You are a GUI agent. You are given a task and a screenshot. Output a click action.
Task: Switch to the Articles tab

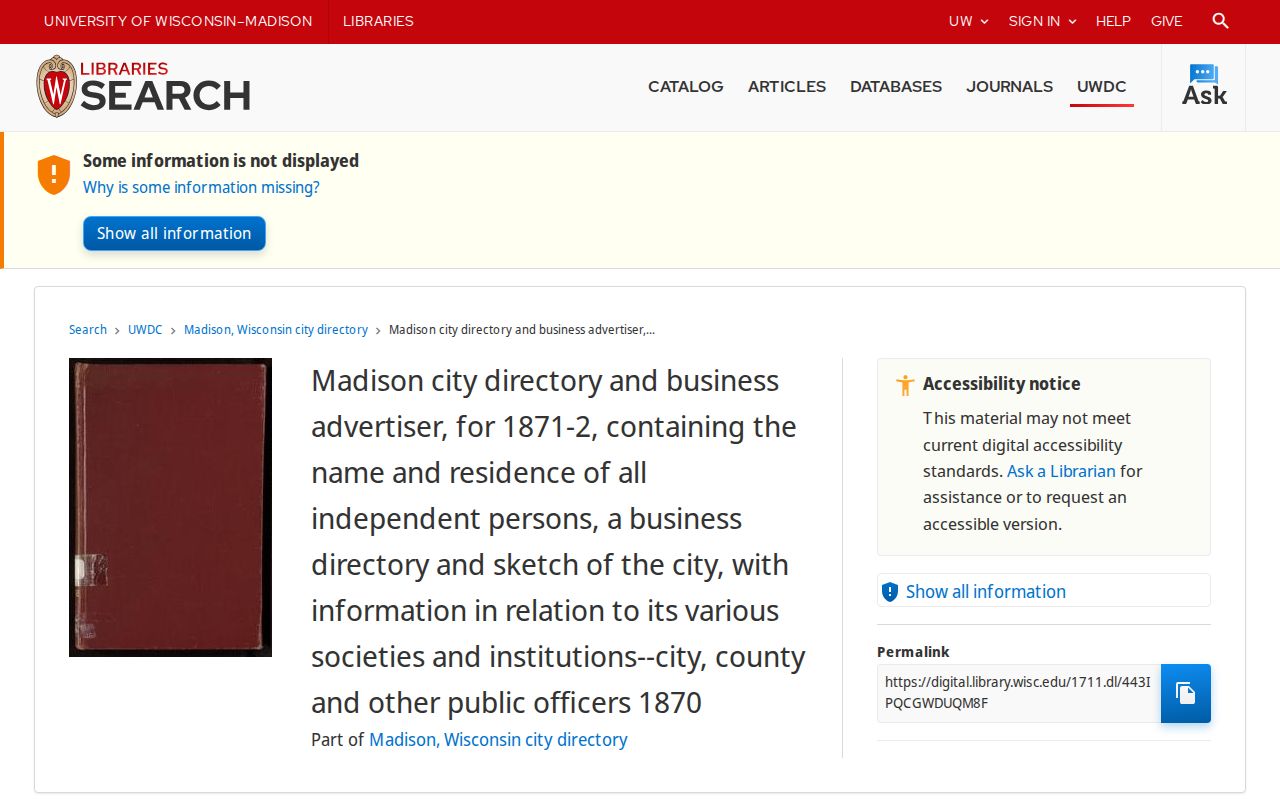pos(787,87)
